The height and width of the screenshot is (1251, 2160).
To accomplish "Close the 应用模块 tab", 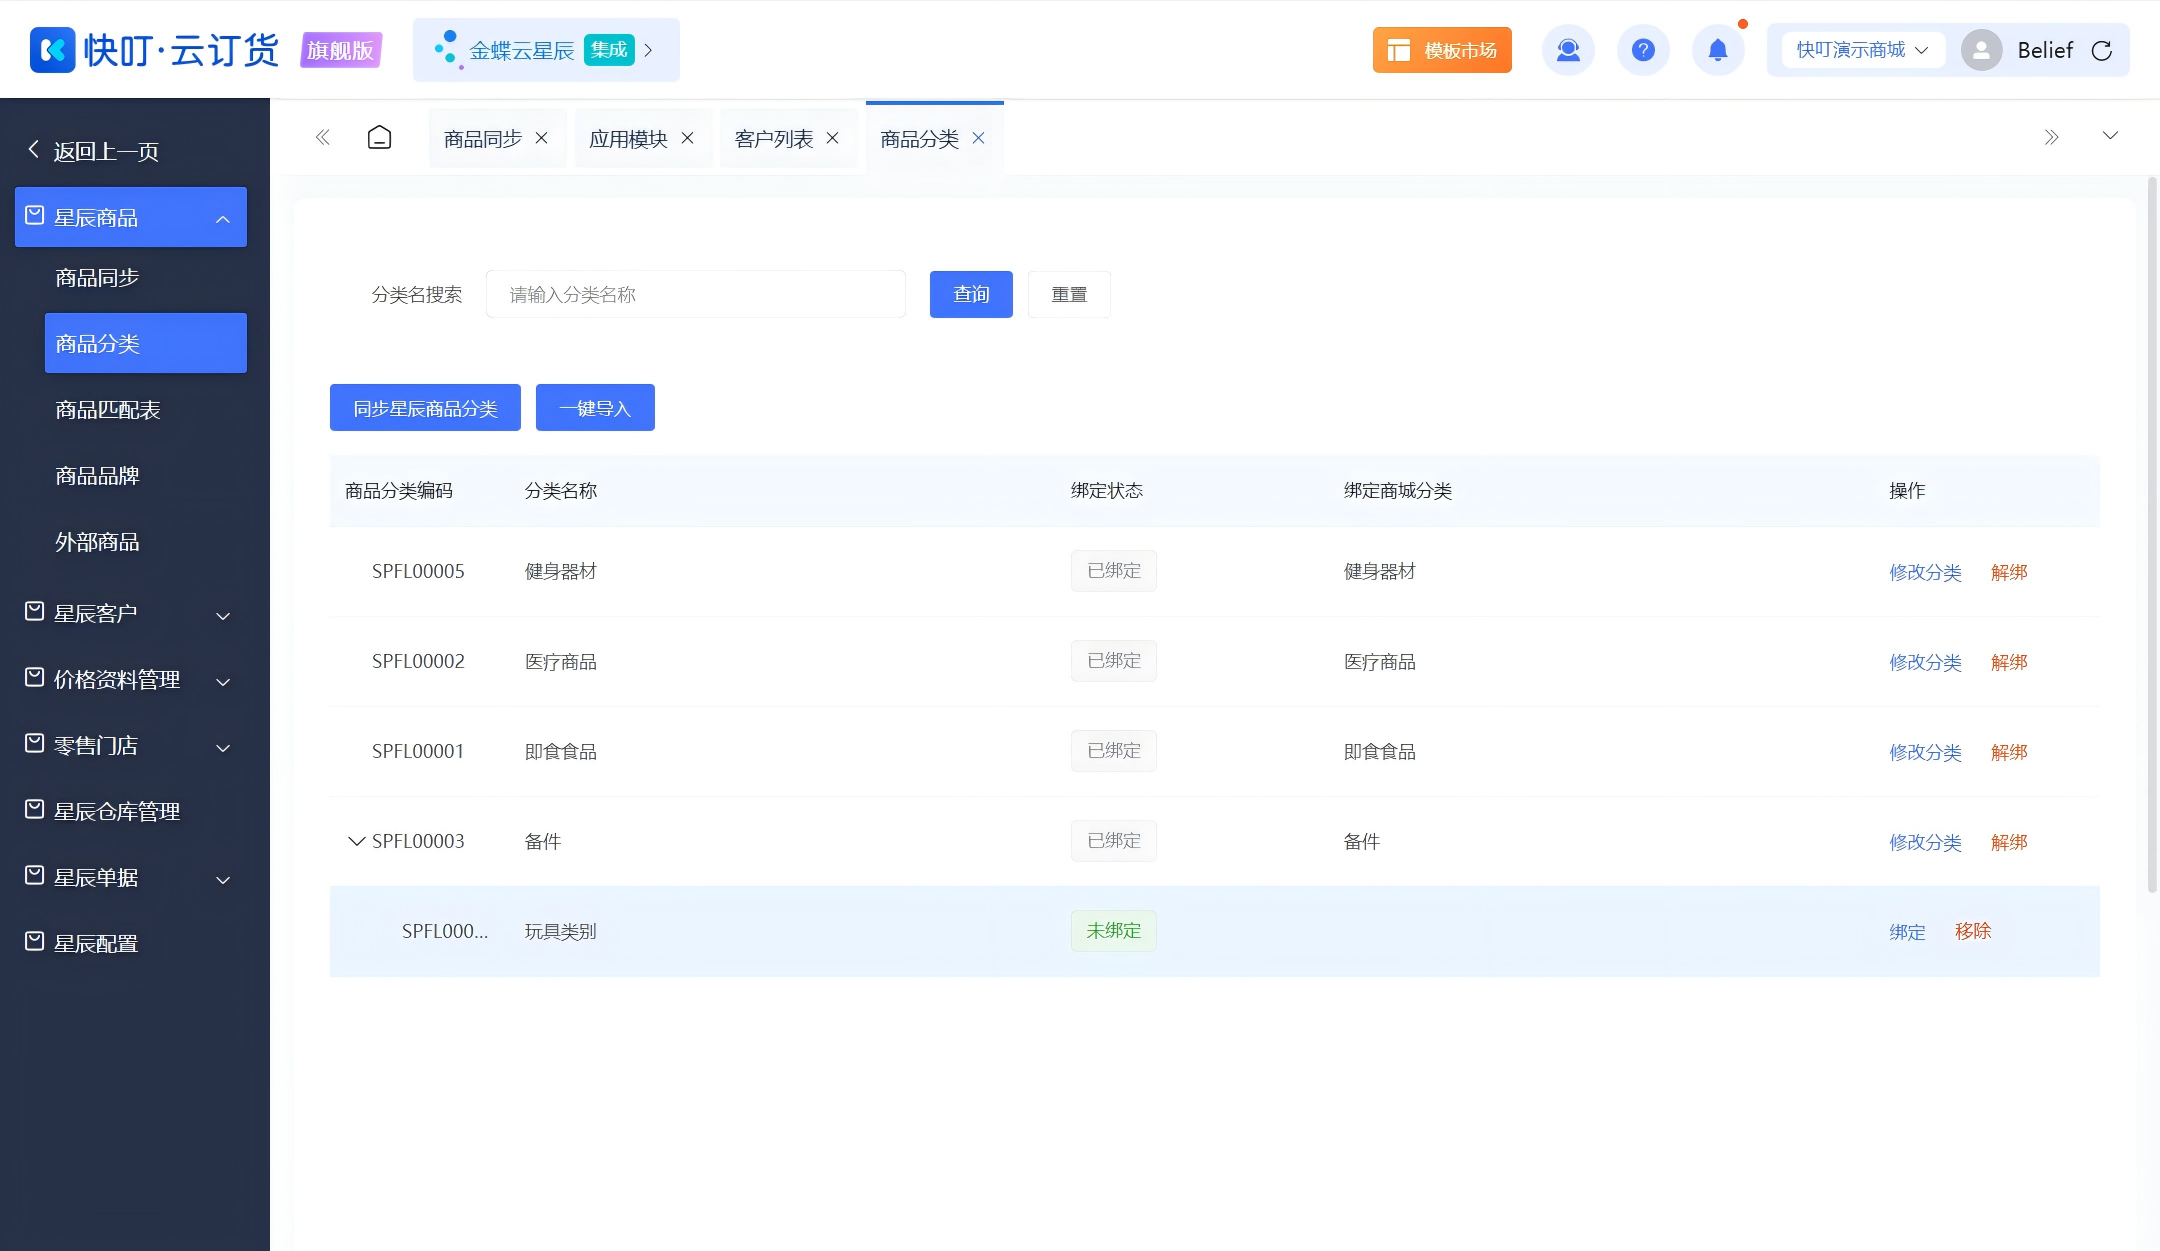I will [688, 138].
